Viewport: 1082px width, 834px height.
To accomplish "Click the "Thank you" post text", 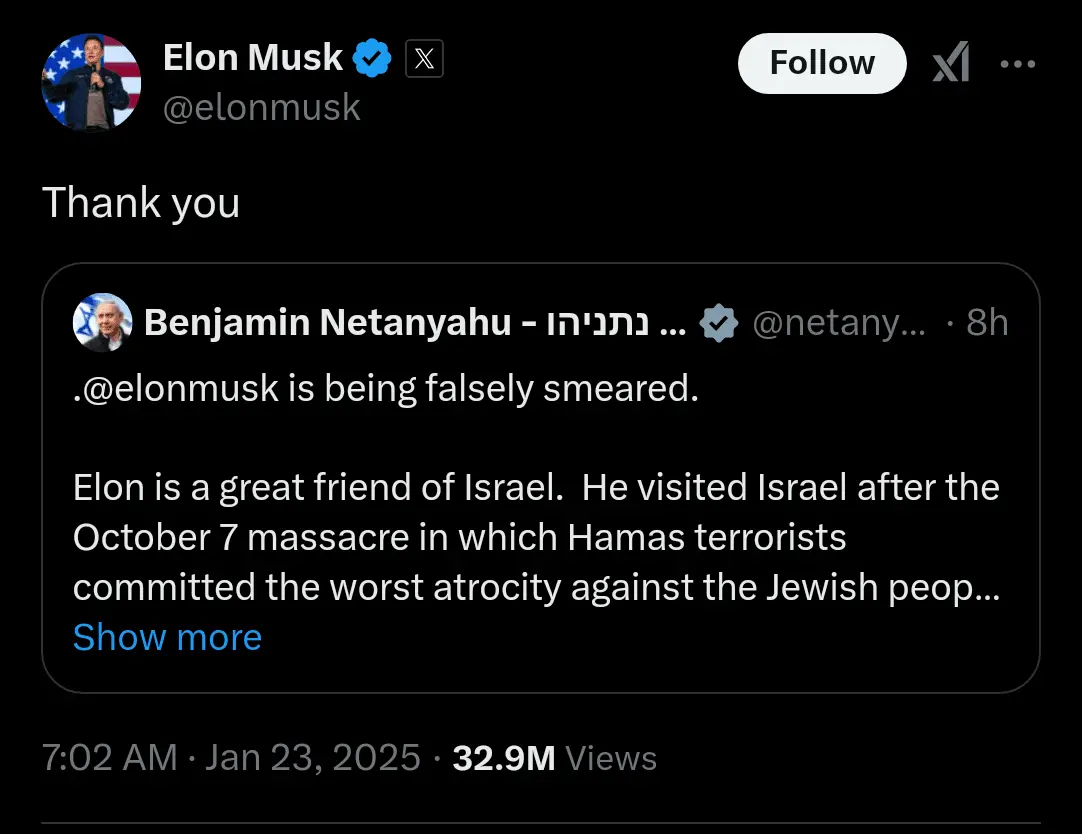I will pos(141,203).
